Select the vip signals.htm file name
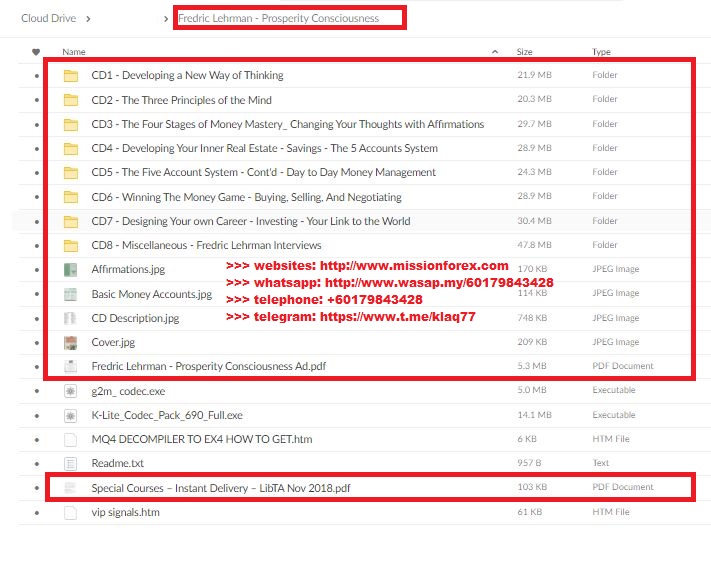The image size is (711, 575). [x=125, y=512]
